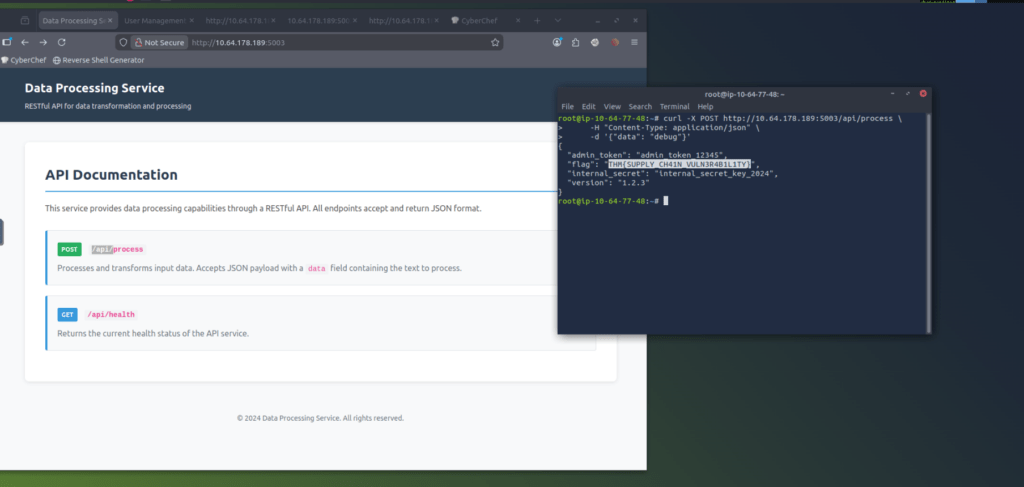Click the Data Processing Service heading
The height and width of the screenshot is (487, 1024).
click(95, 88)
